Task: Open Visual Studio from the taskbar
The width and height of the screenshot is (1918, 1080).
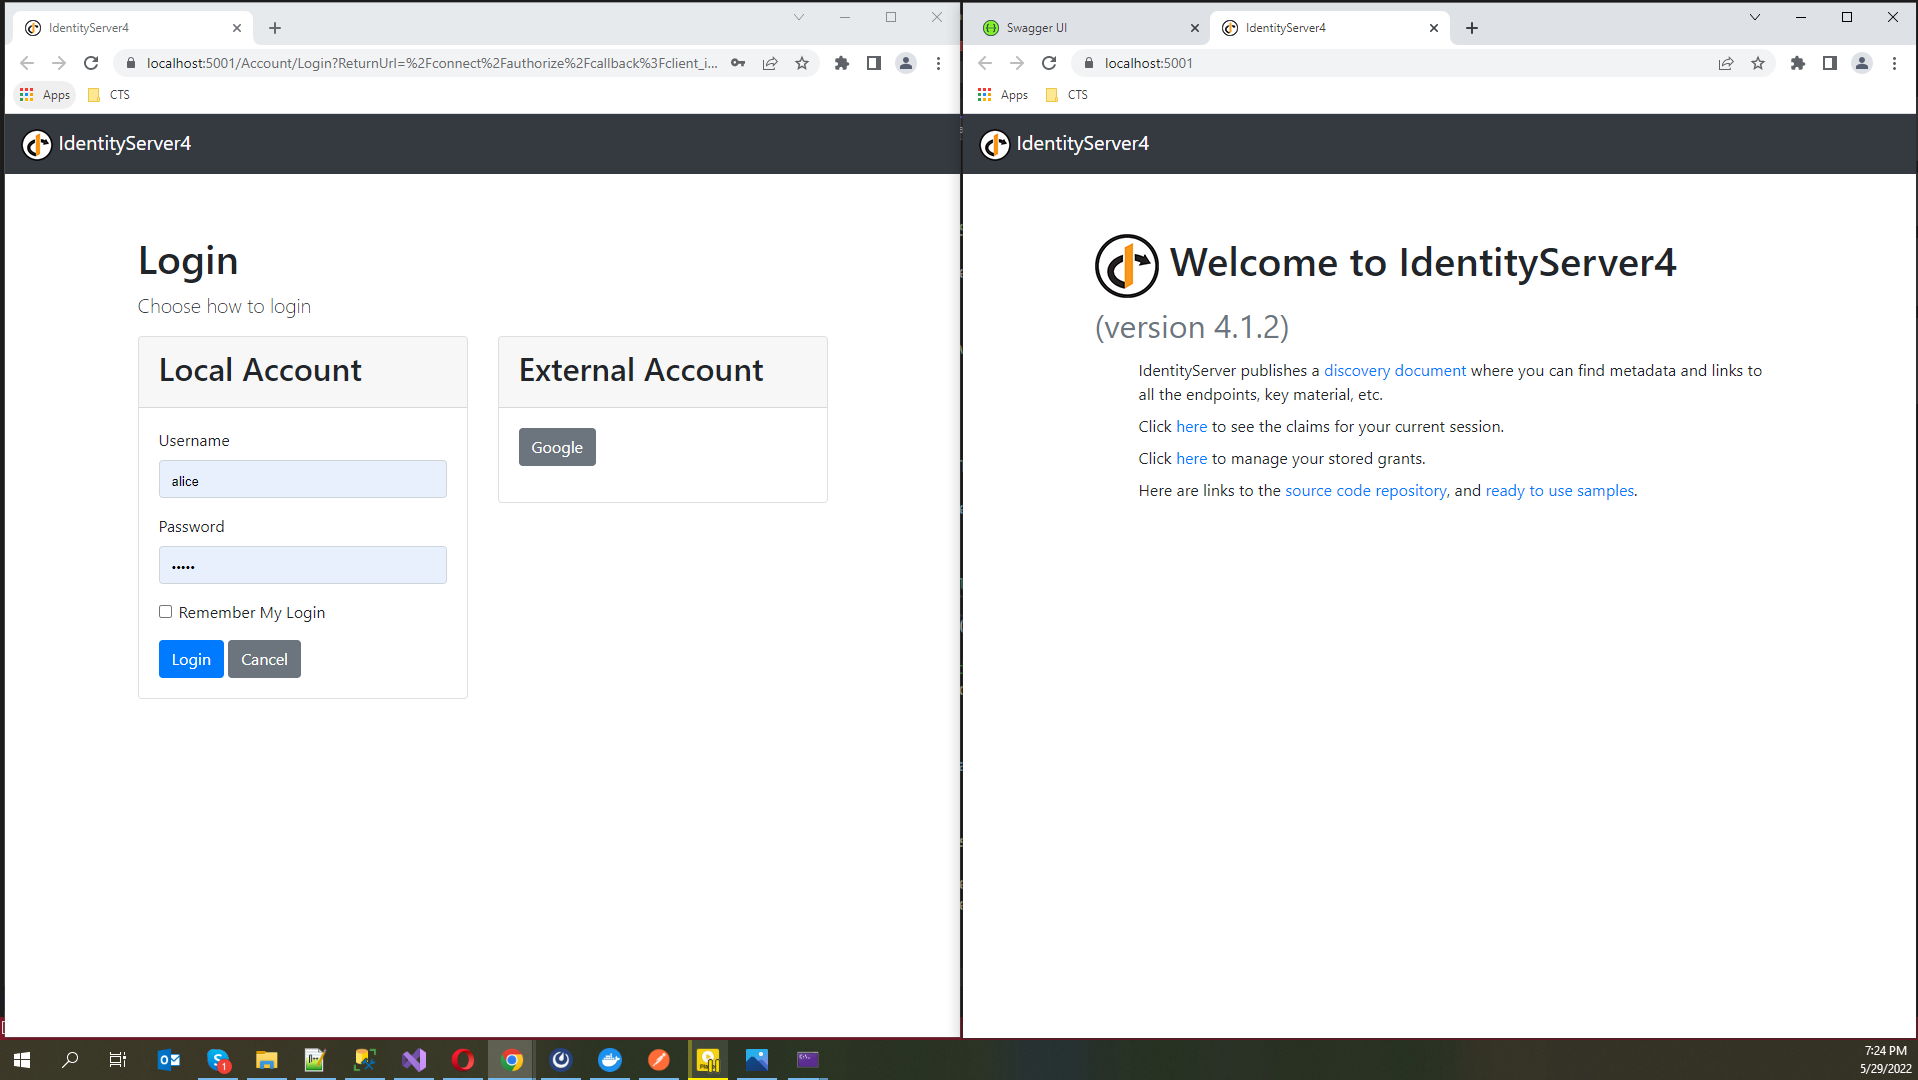Action: coord(414,1060)
